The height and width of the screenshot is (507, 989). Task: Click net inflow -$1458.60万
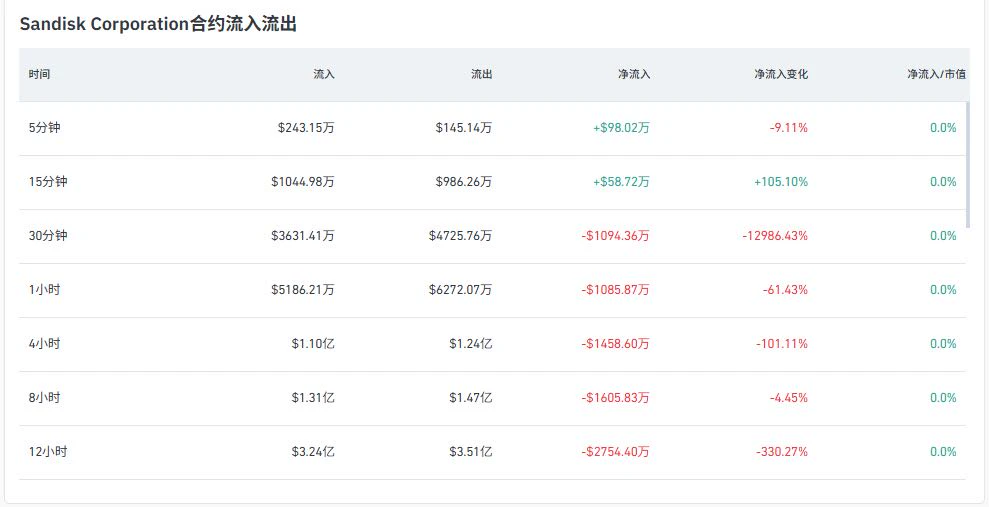pos(616,344)
